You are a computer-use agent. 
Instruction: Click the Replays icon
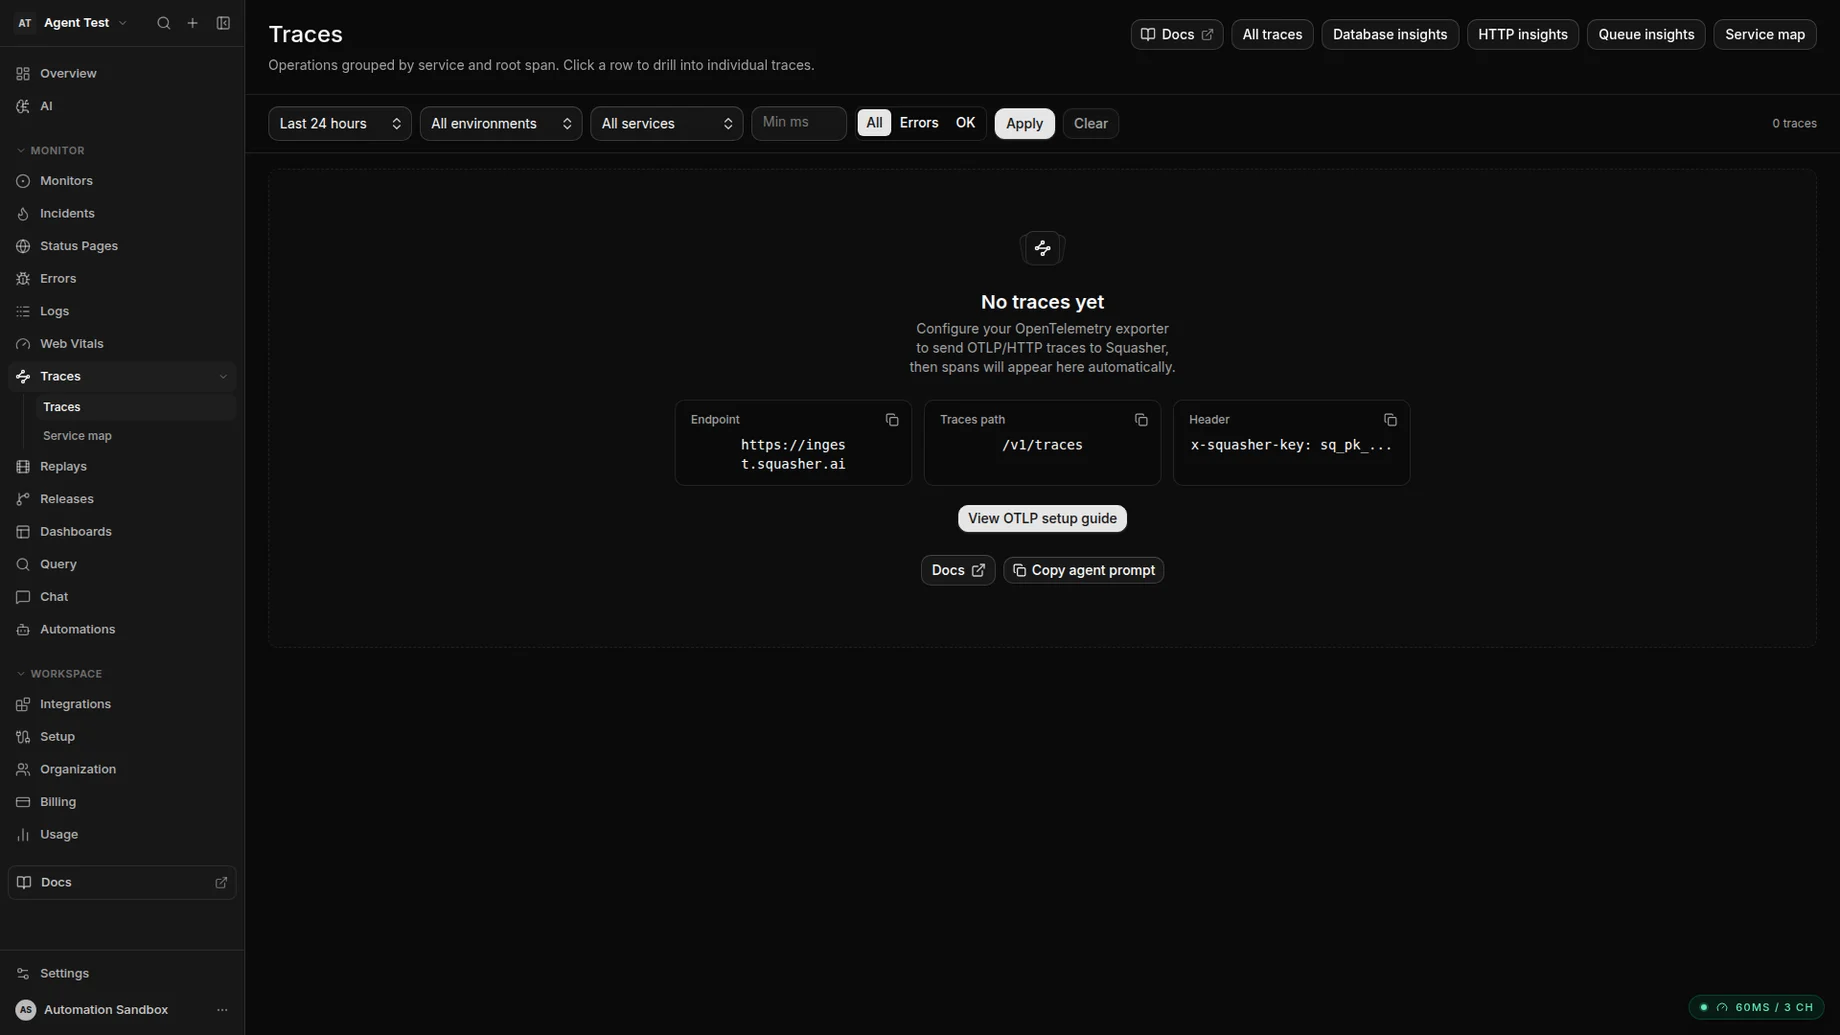click(23, 467)
